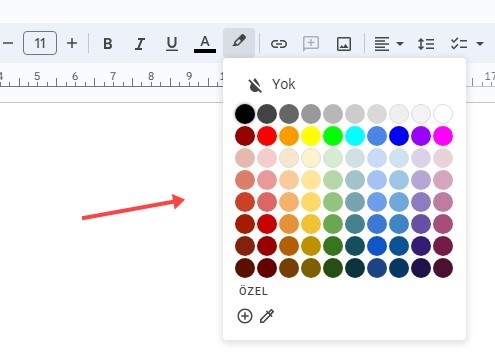Image resolution: width=495 pixels, height=361 pixels.
Task: Add a comment with the comment icon
Action: [311, 44]
